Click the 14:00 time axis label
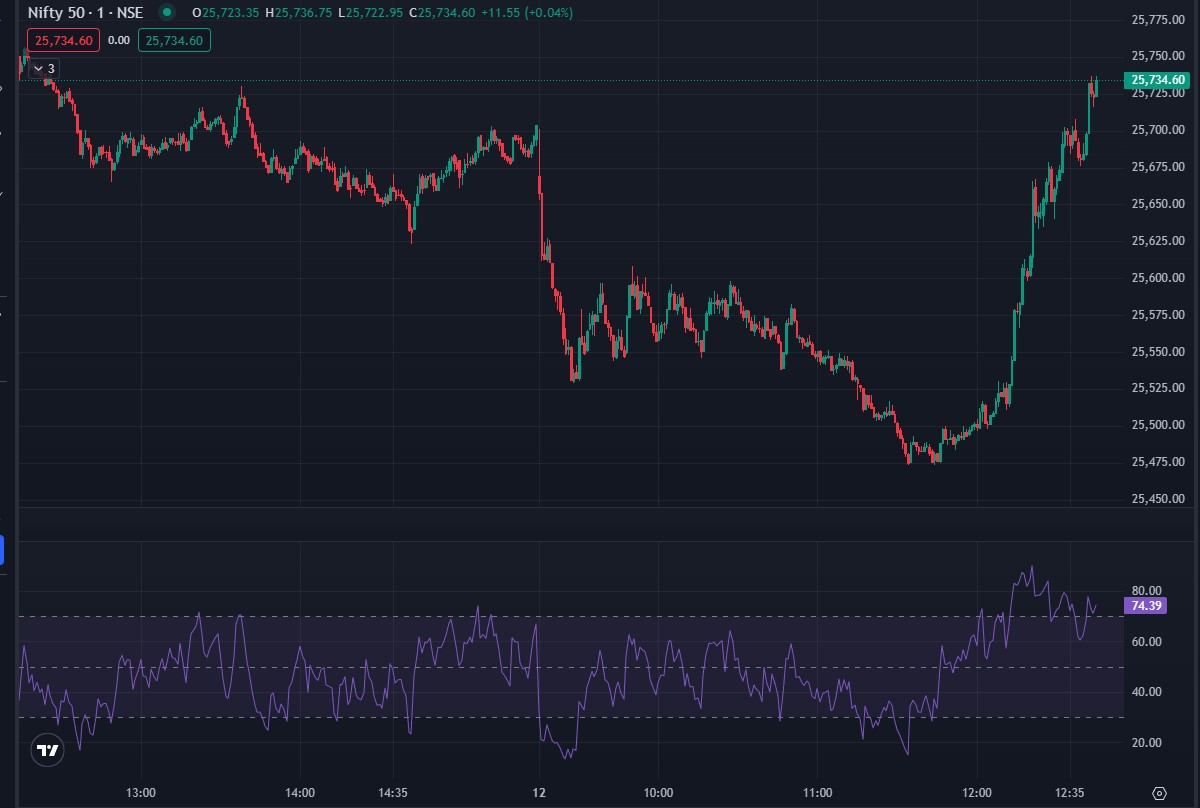Viewport: 1200px width, 808px height. (300, 793)
